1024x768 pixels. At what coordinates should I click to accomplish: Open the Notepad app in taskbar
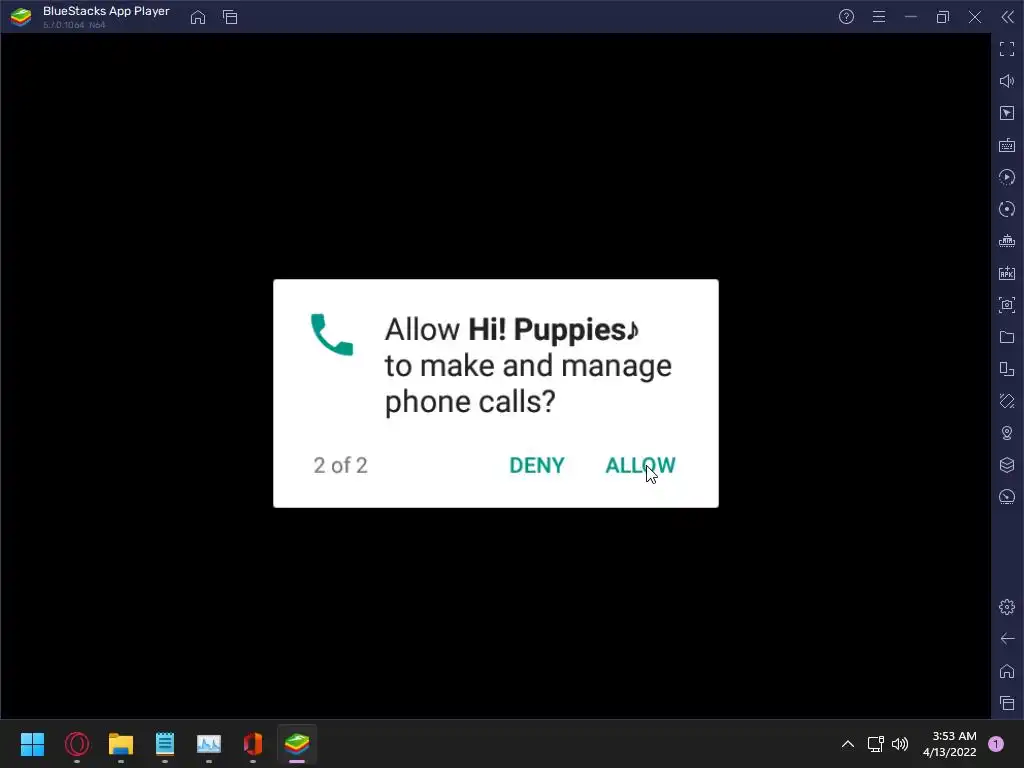click(165, 744)
